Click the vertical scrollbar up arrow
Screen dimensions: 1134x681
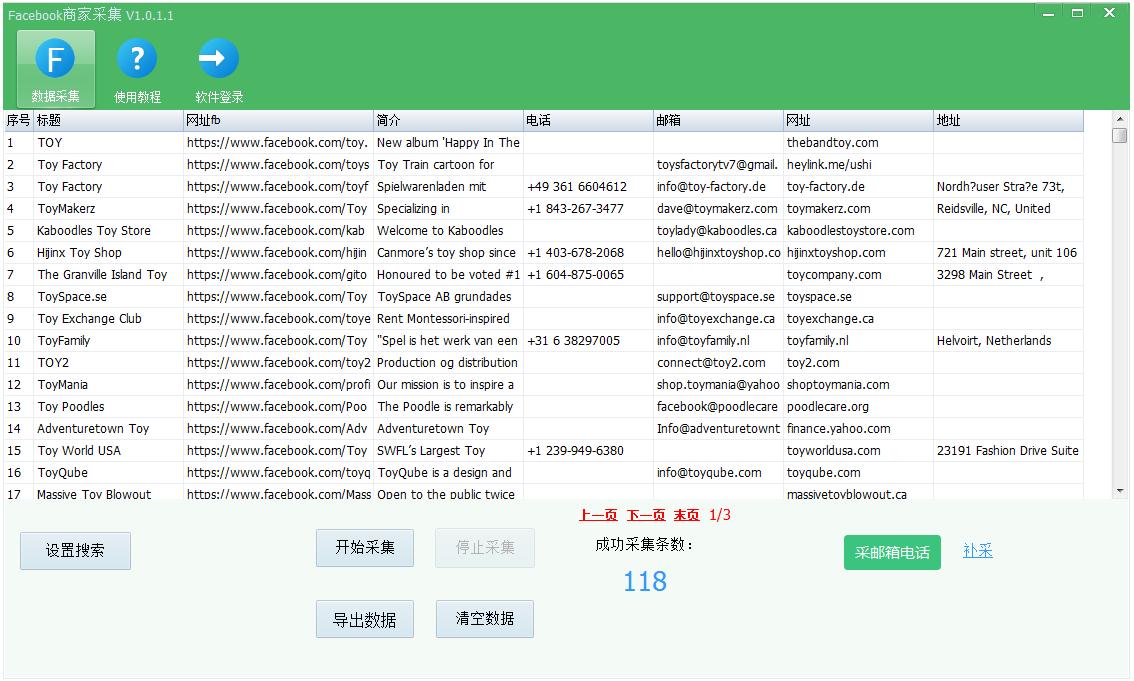pos(1119,118)
